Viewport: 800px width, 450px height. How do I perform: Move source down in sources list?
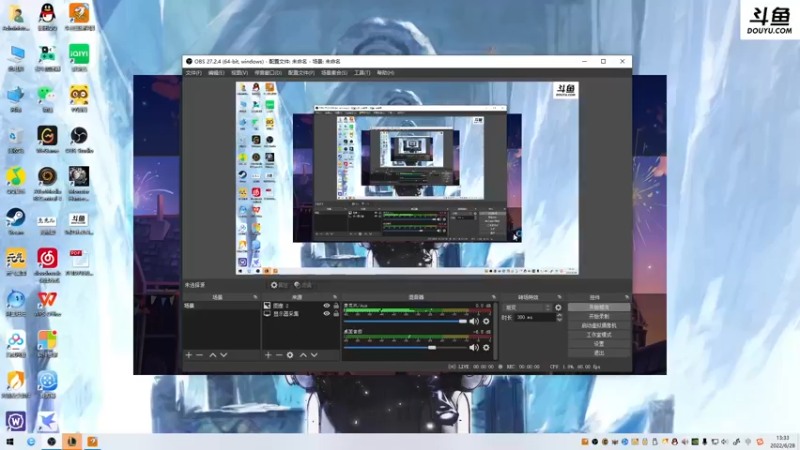click(314, 355)
